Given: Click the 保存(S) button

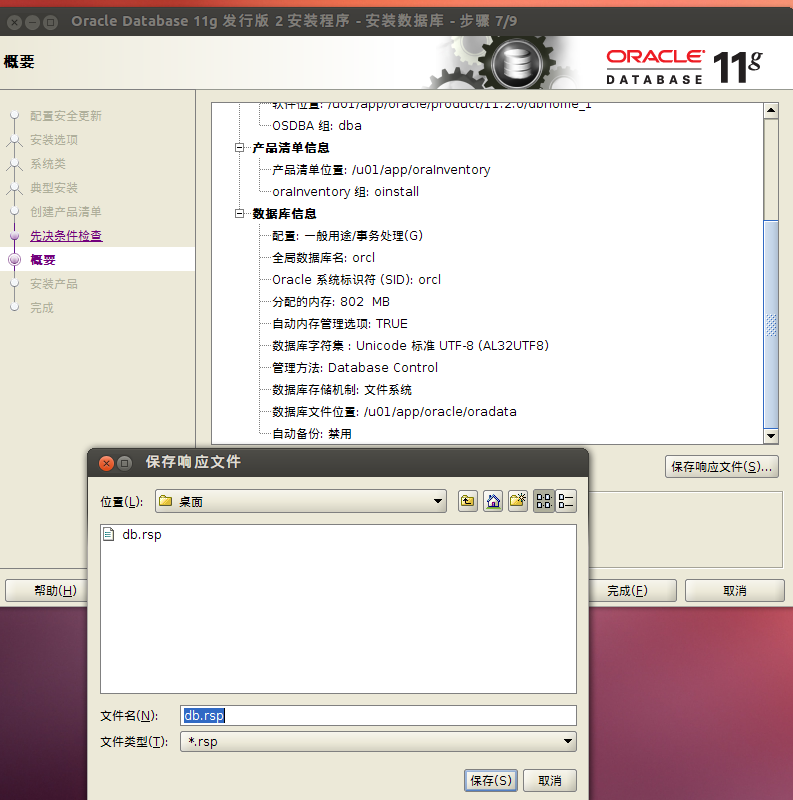Looking at the screenshot, I should [x=491, y=781].
